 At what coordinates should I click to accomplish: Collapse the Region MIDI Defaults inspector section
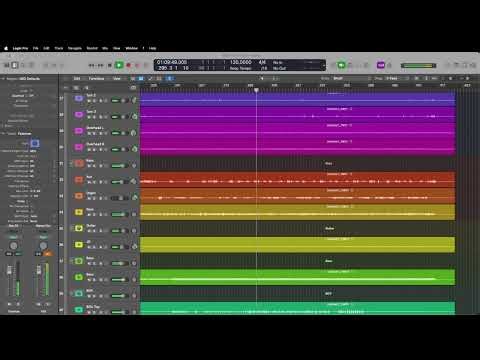point(4,79)
